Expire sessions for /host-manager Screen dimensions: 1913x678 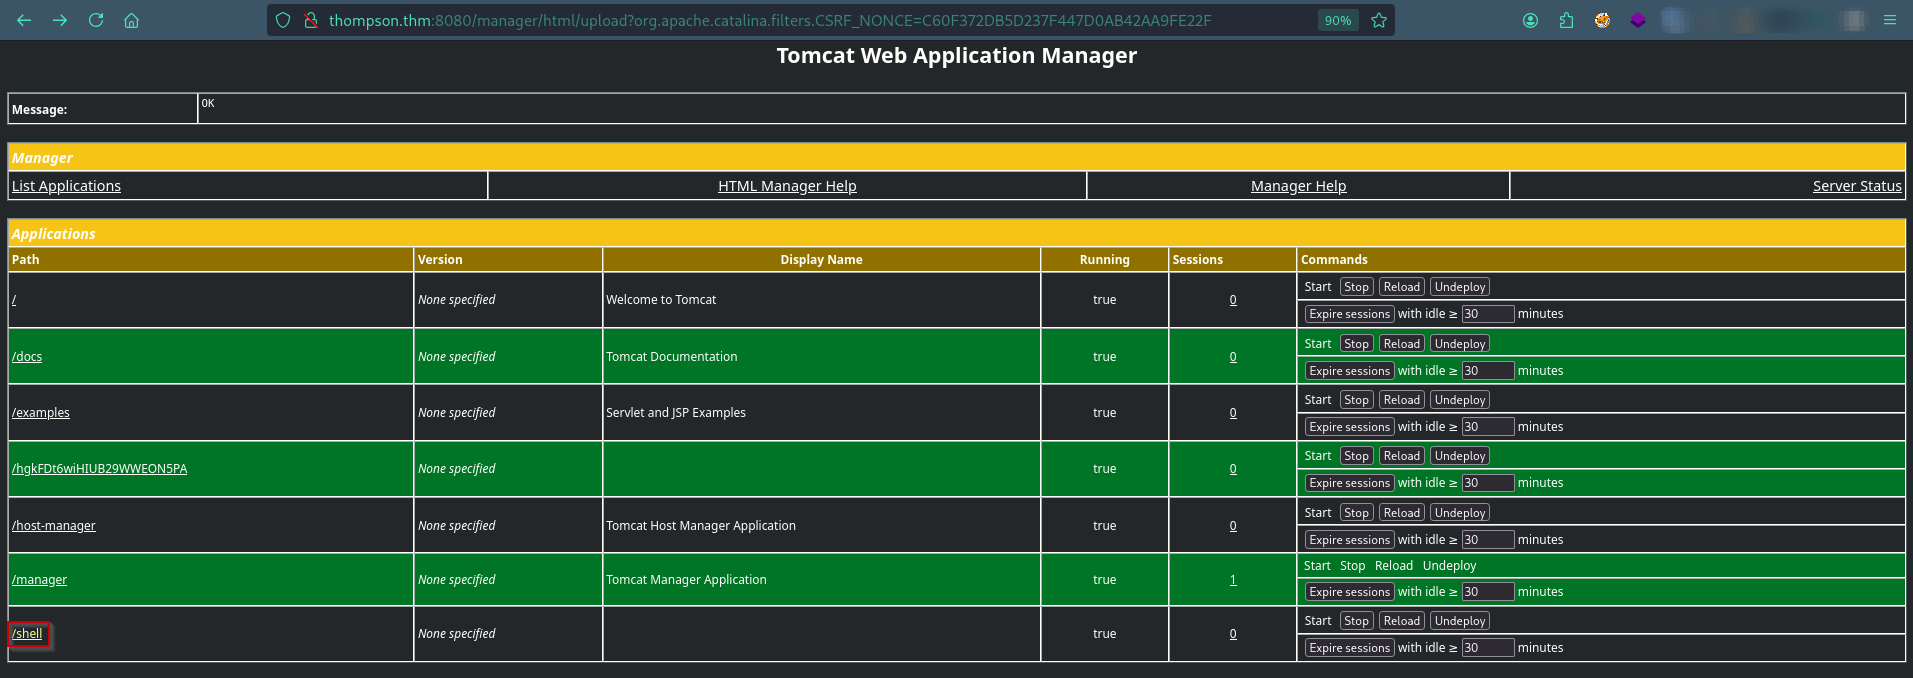pos(1349,540)
